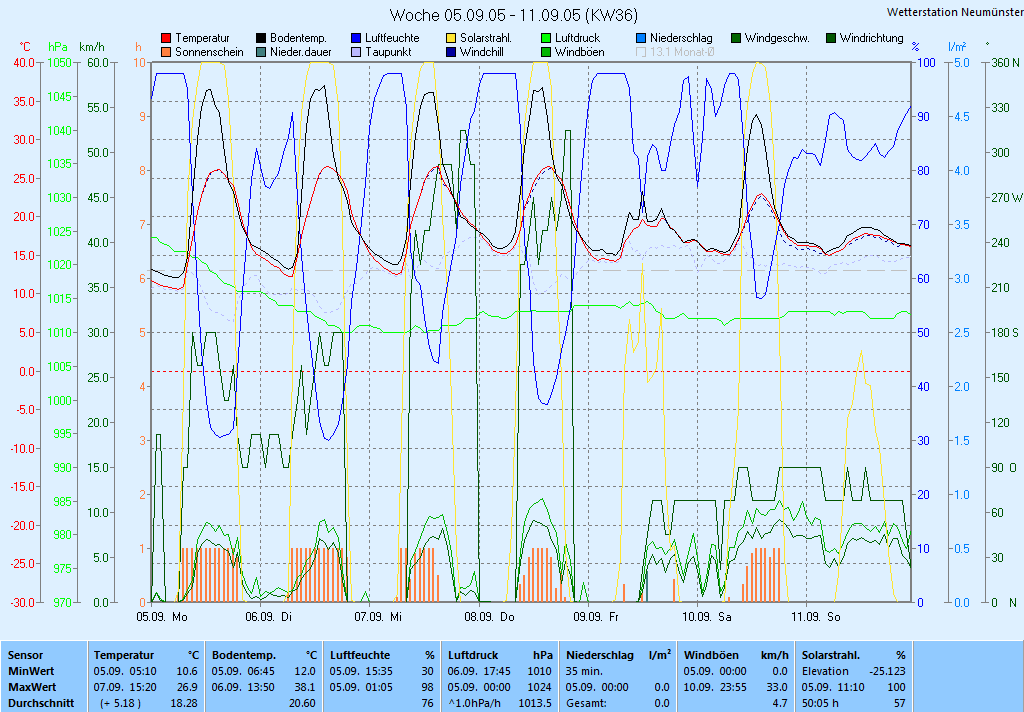Viewport: 1024px width, 712px height.
Task: Click the pressure maximum value 1024
Action: [540, 687]
